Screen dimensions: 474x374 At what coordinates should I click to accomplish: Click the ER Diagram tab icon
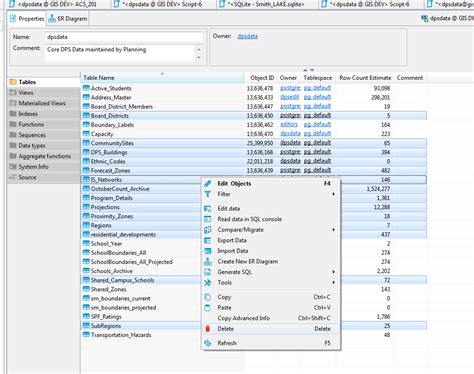coord(52,19)
